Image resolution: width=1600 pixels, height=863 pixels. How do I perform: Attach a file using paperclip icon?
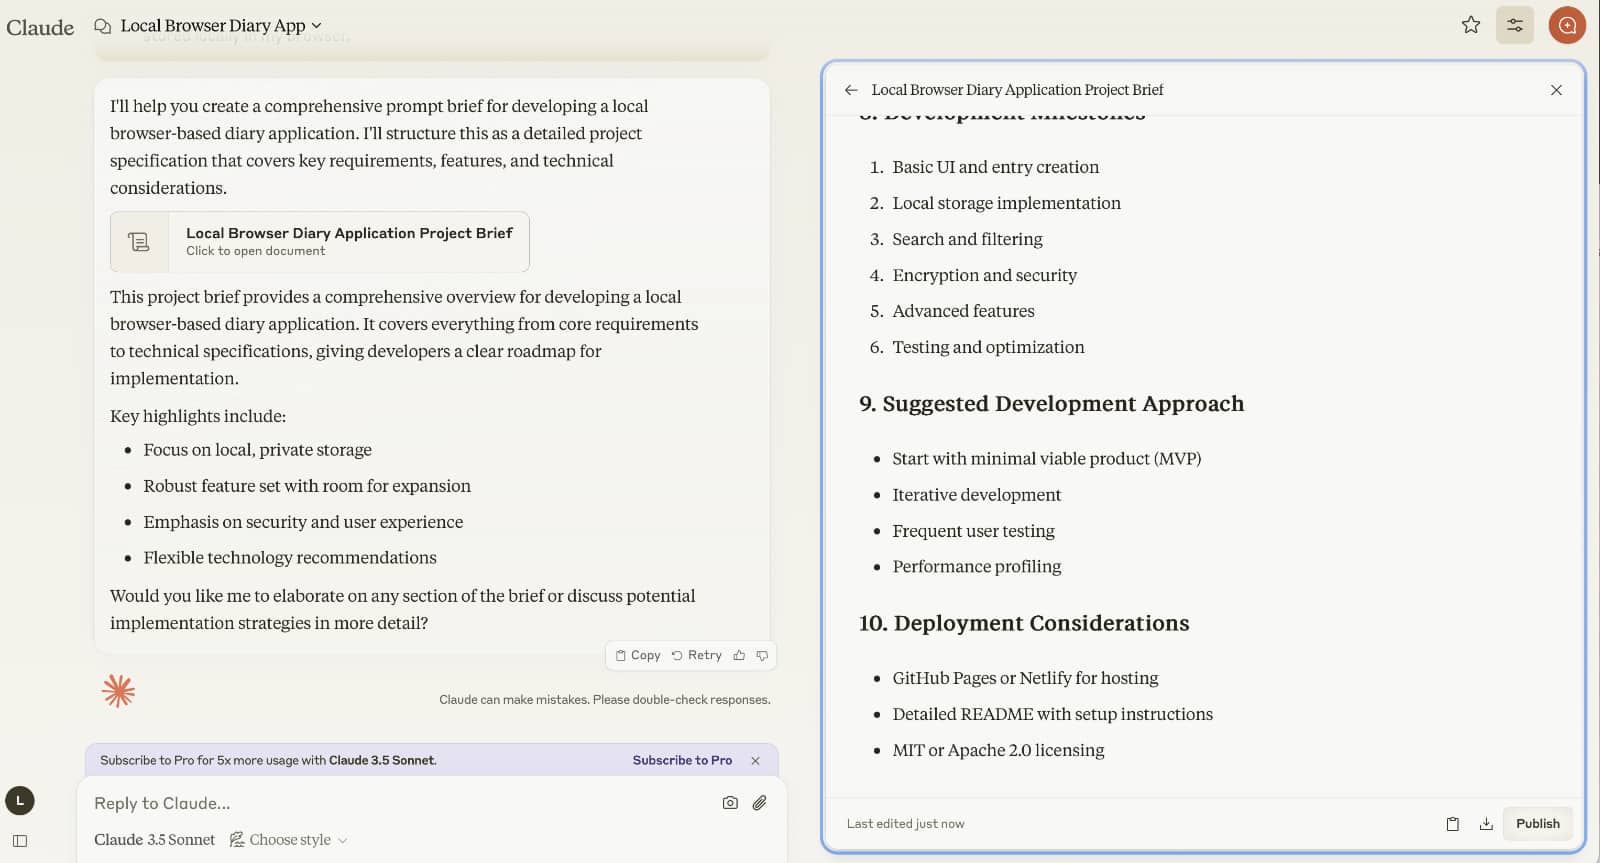(760, 803)
